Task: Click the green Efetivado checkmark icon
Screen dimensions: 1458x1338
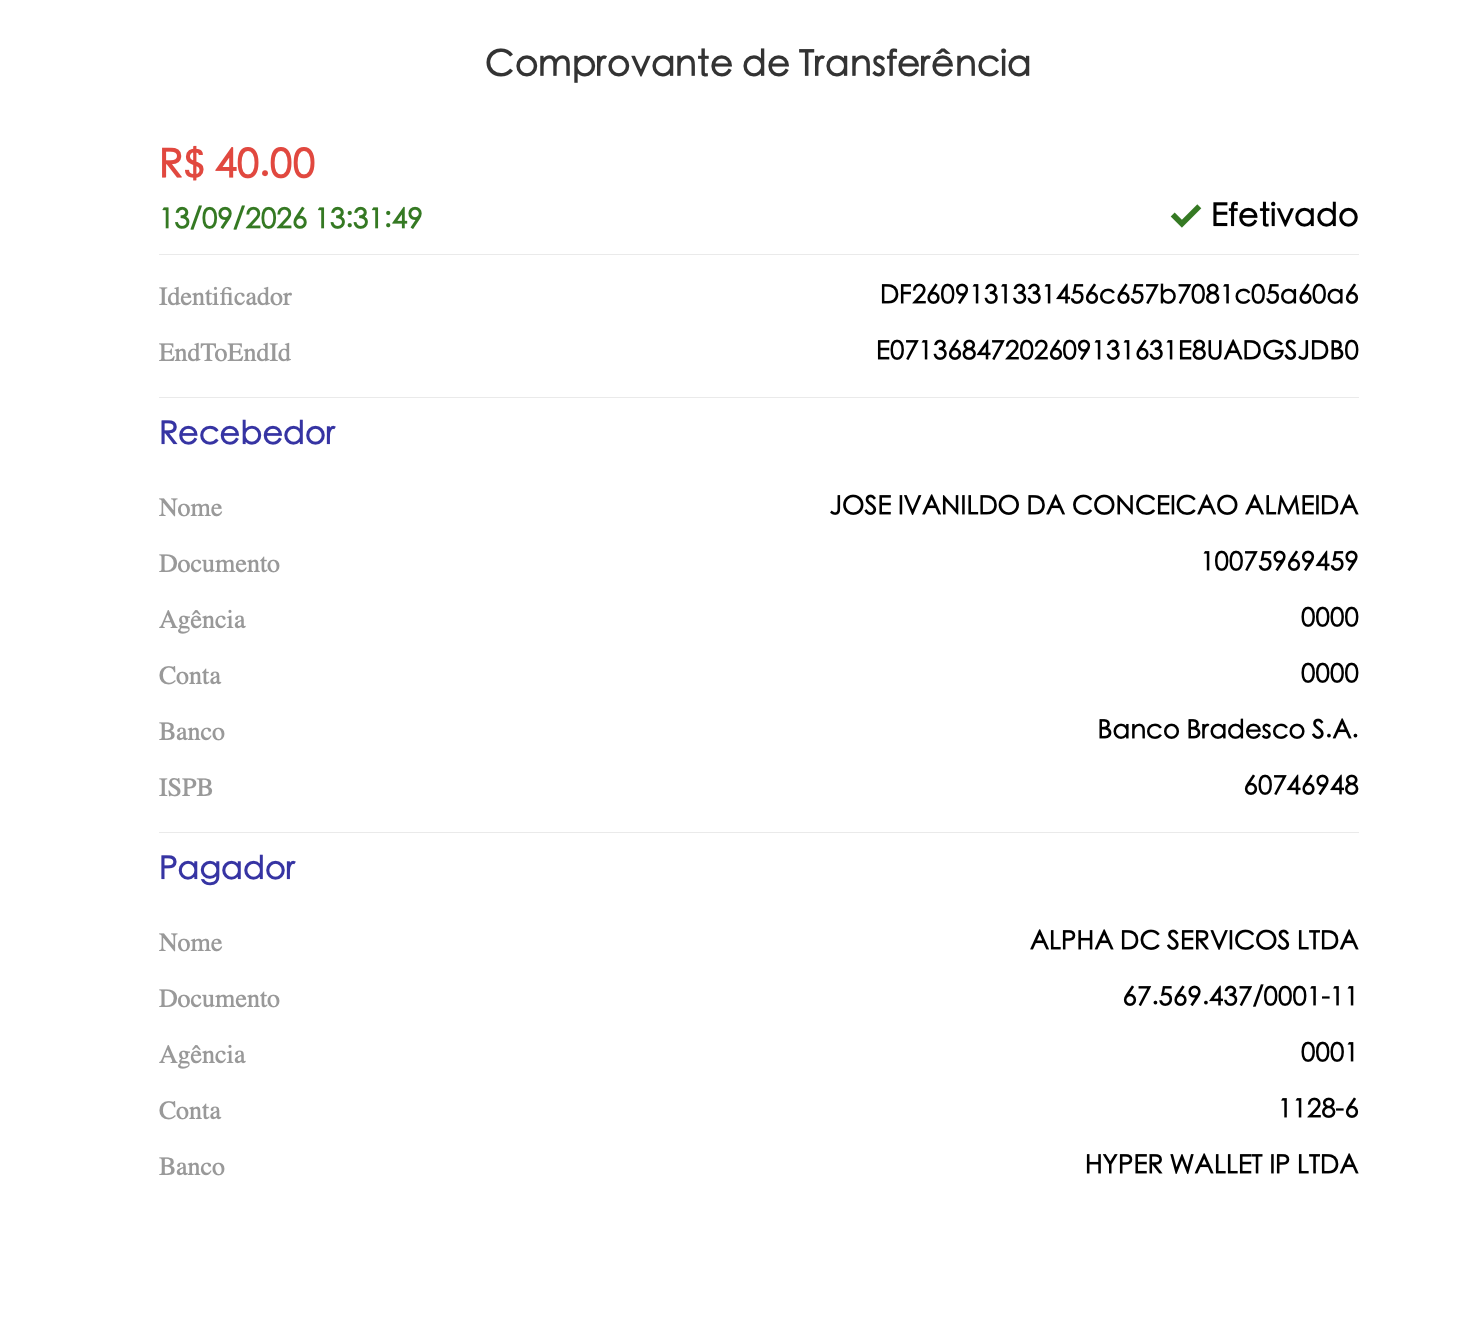Action: (1185, 216)
